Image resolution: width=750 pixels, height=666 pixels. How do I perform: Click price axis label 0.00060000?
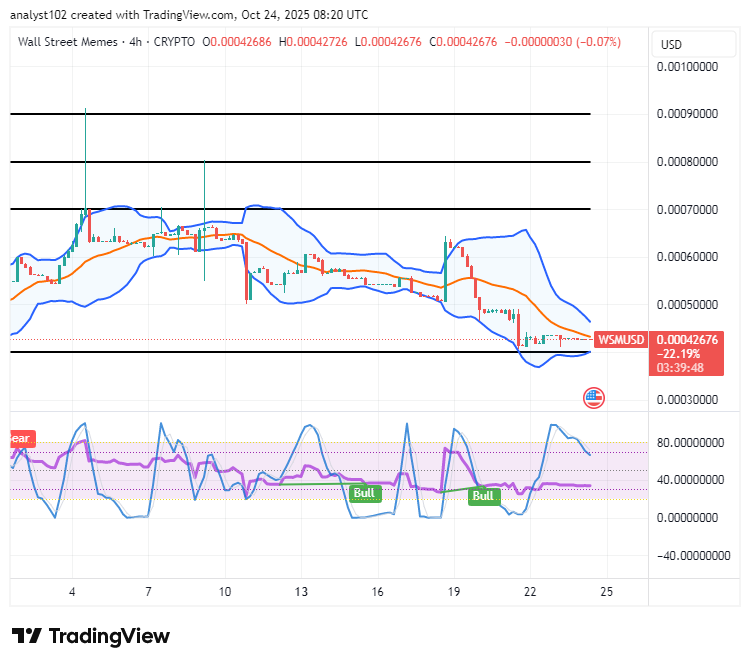pyautogui.click(x=687, y=257)
